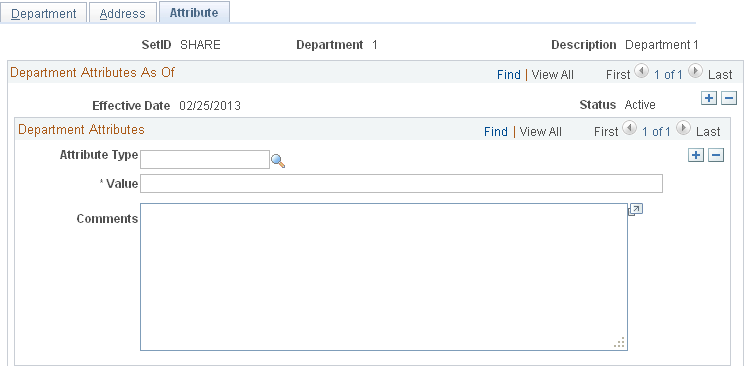Click Last in Department Attributes As Of
This screenshot has width=745, height=366.
pyautogui.click(x=720, y=75)
